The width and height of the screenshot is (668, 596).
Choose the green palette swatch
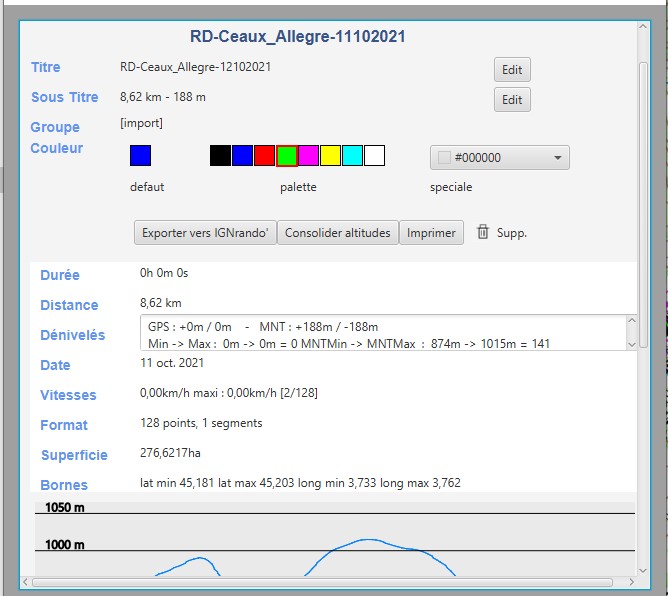(287, 156)
